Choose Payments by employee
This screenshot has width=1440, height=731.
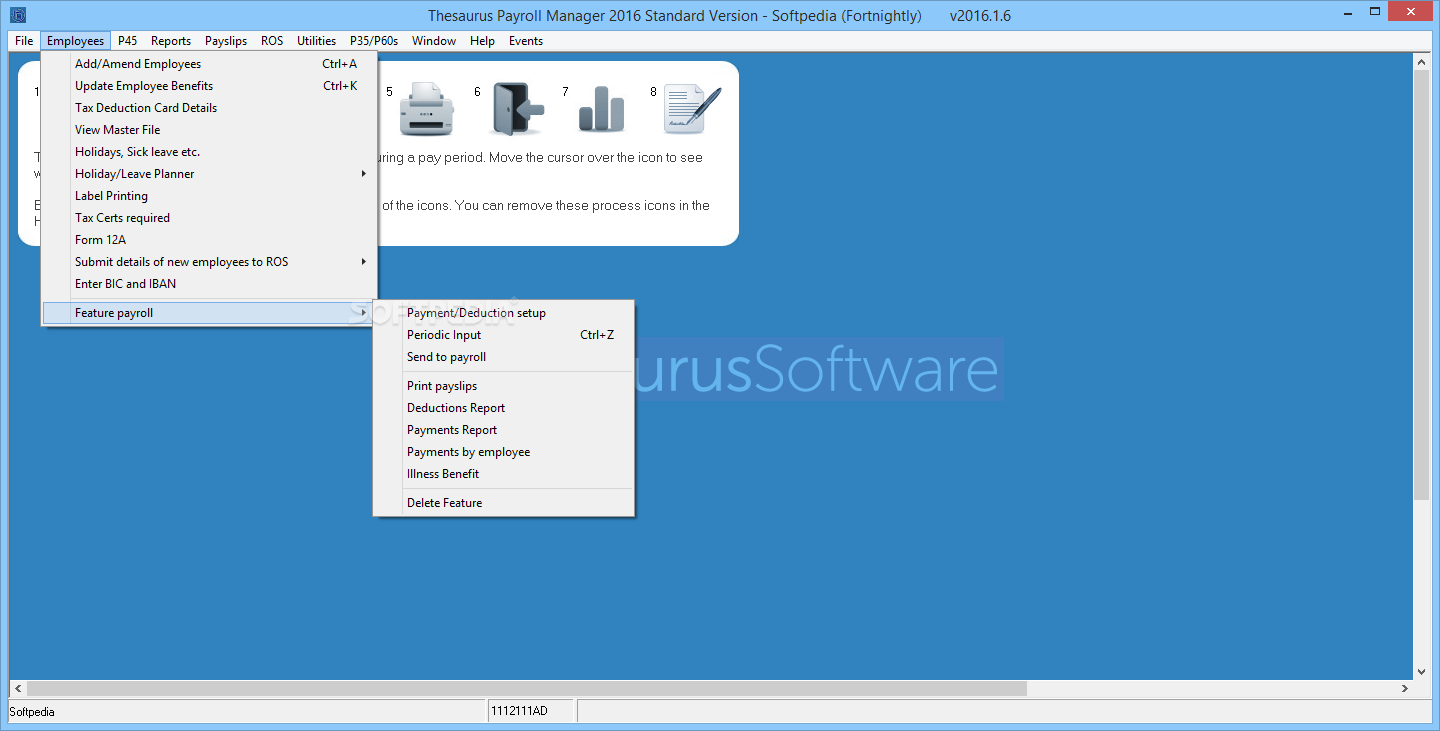[504, 452]
